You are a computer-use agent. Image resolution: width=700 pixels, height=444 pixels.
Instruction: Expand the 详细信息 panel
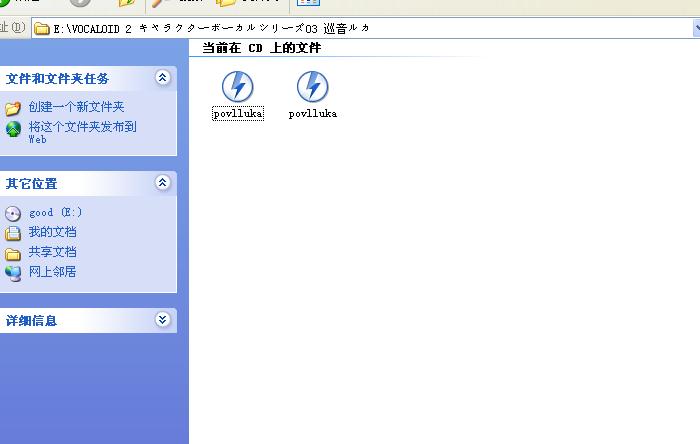(x=162, y=320)
